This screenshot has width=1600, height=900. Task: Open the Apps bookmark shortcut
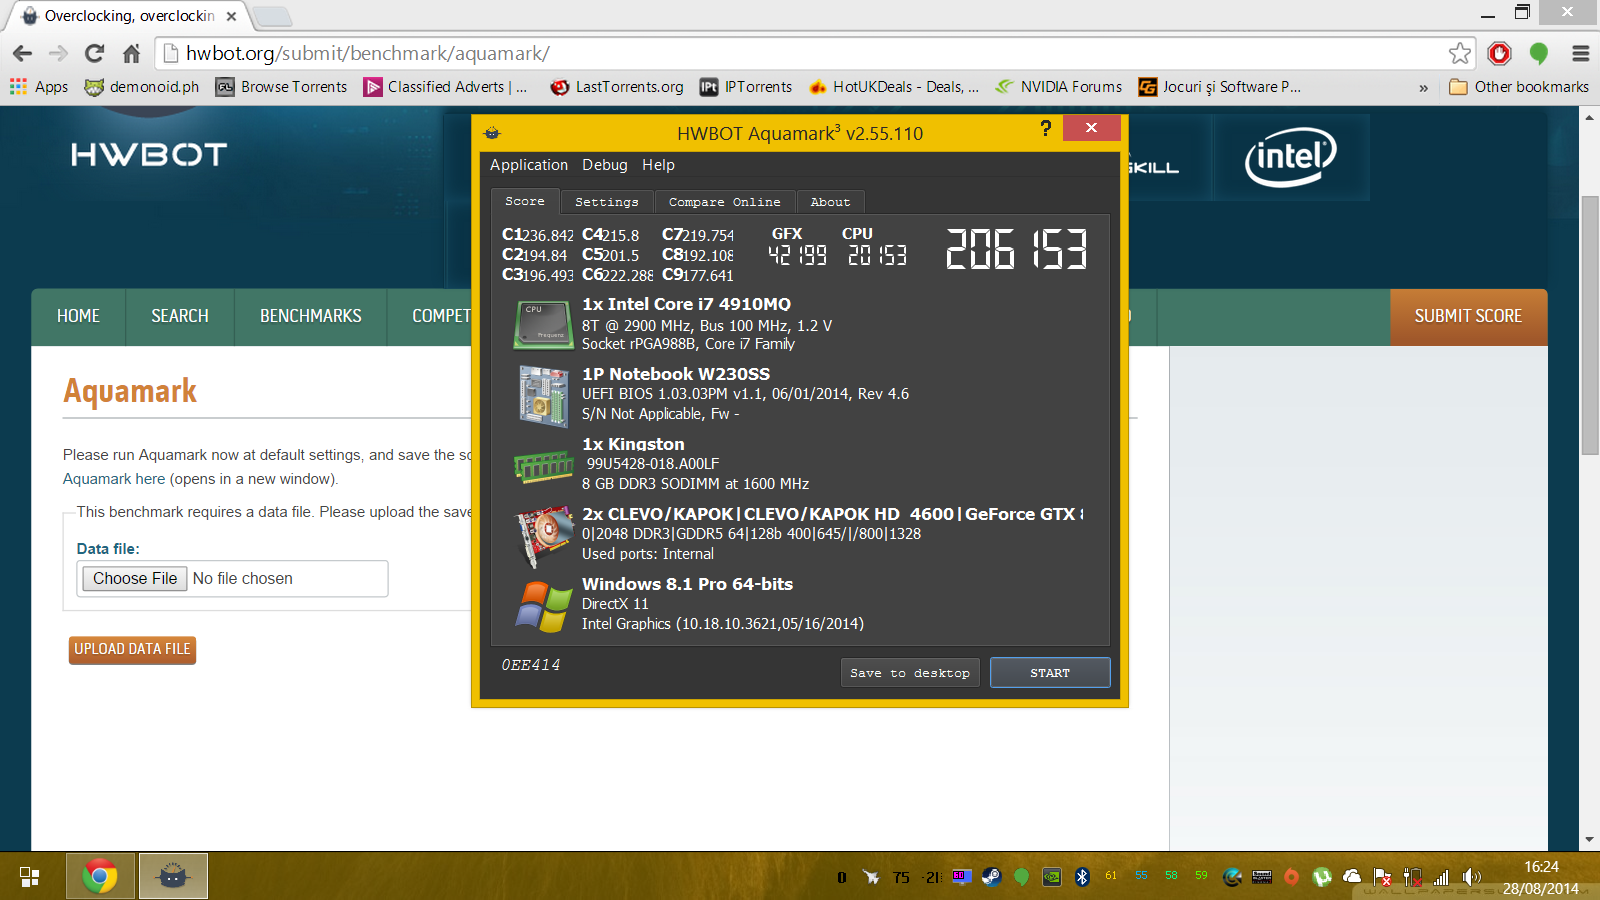click(x=39, y=87)
